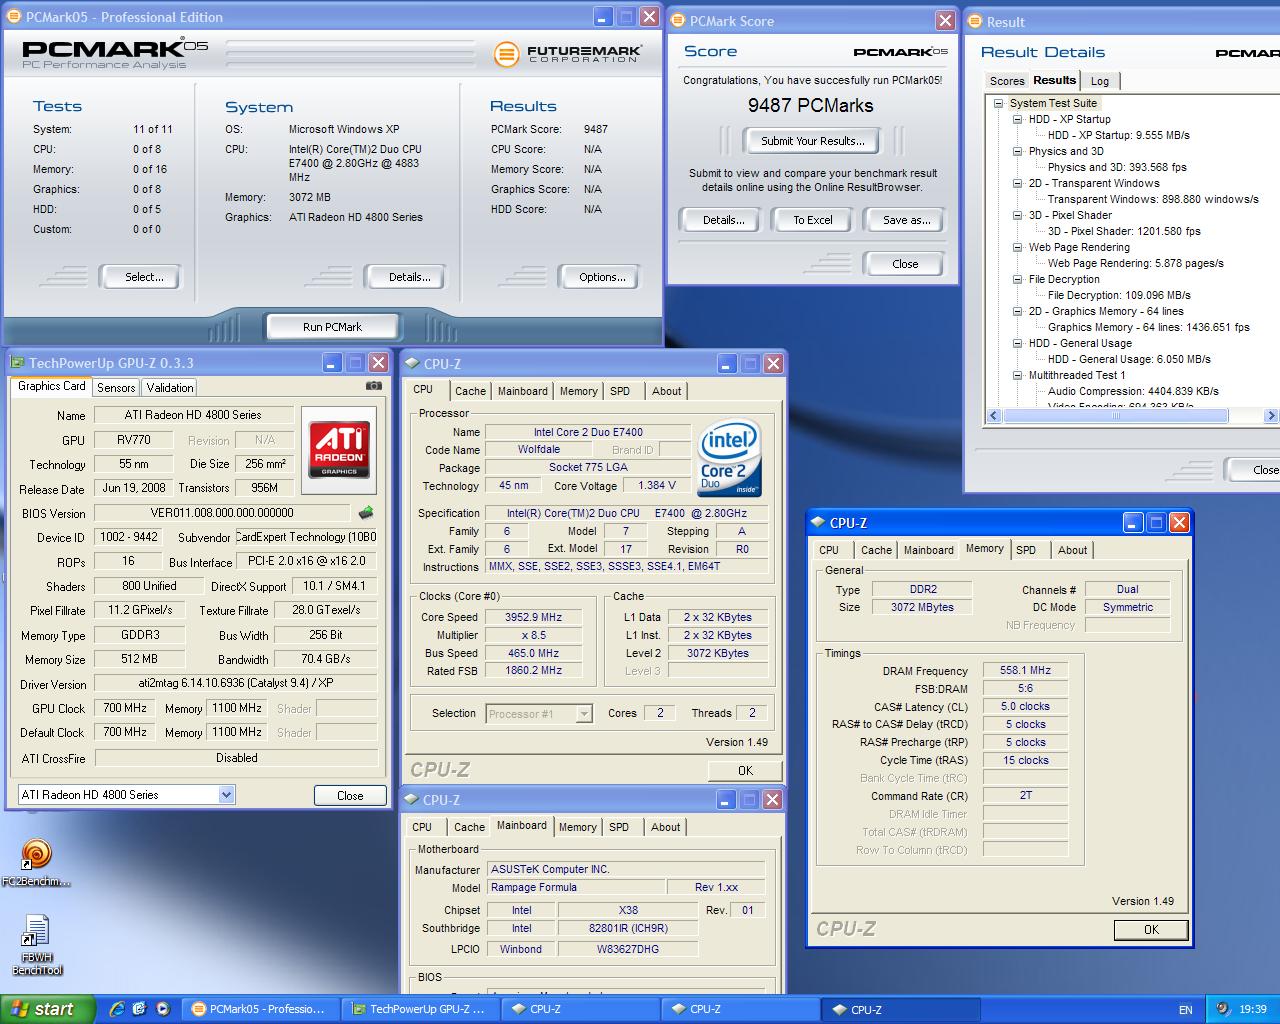1280x1024 pixels.
Task: Click right arrow of Result horizontal scrollbar
Action: 1270,416
